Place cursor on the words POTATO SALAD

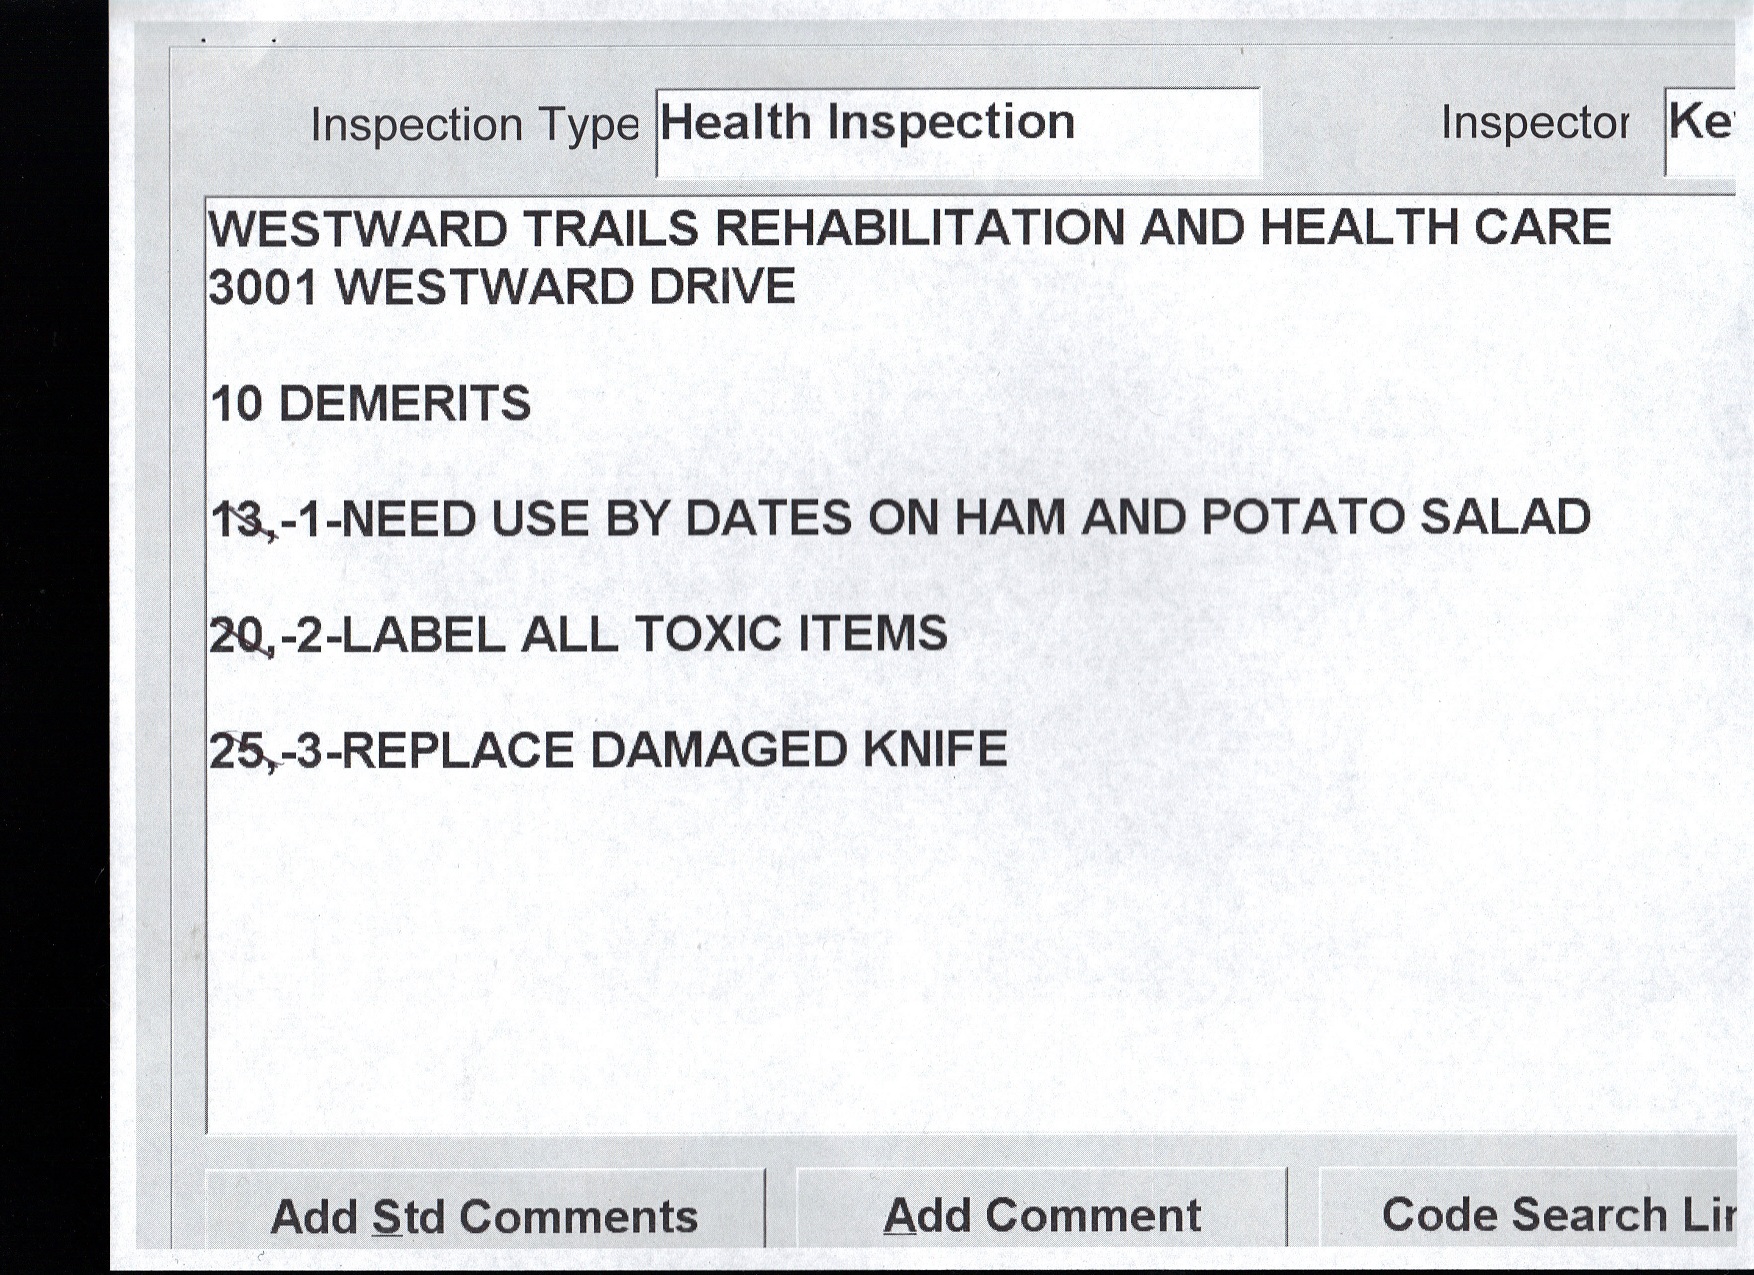[x=1395, y=517]
